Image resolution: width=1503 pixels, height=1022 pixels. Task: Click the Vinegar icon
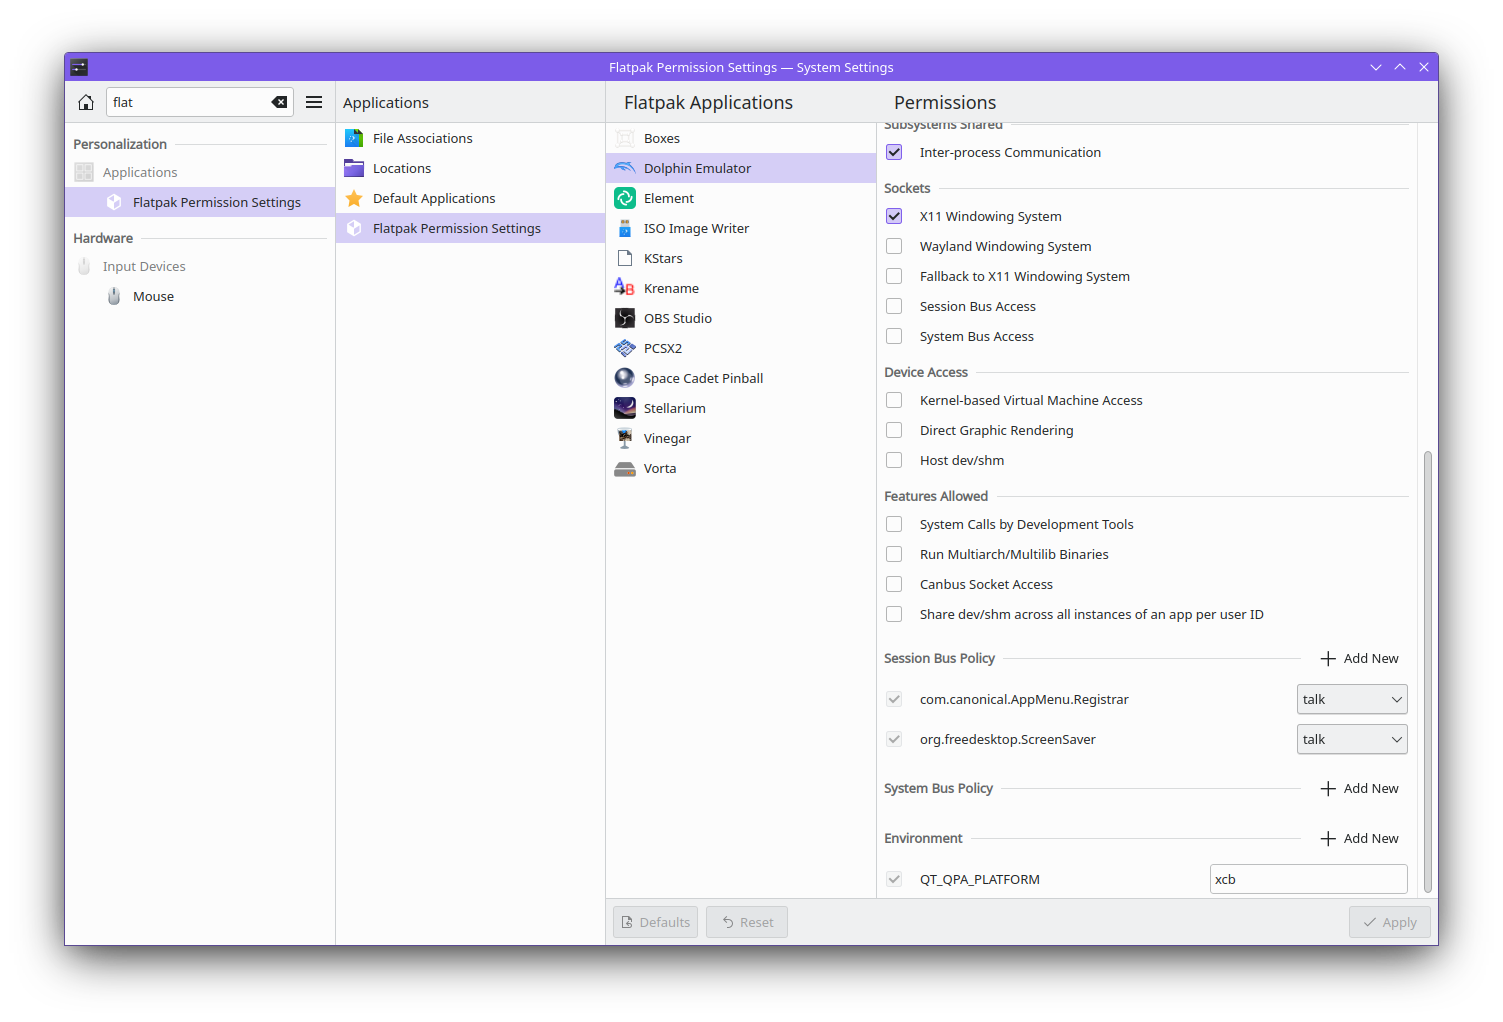625,438
